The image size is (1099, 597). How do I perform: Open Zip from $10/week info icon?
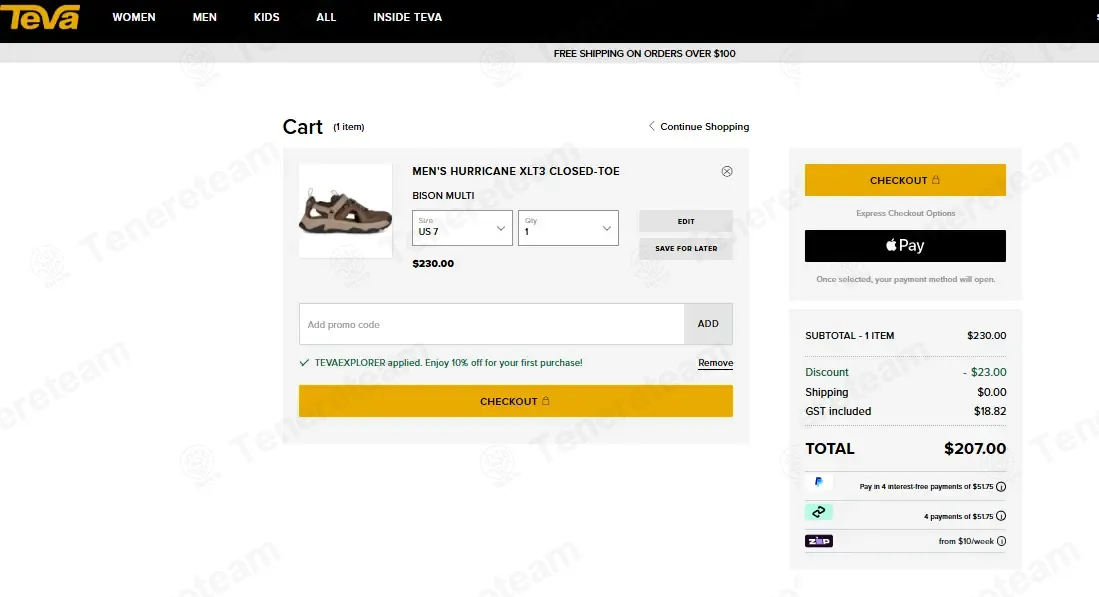coord(1001,541)
